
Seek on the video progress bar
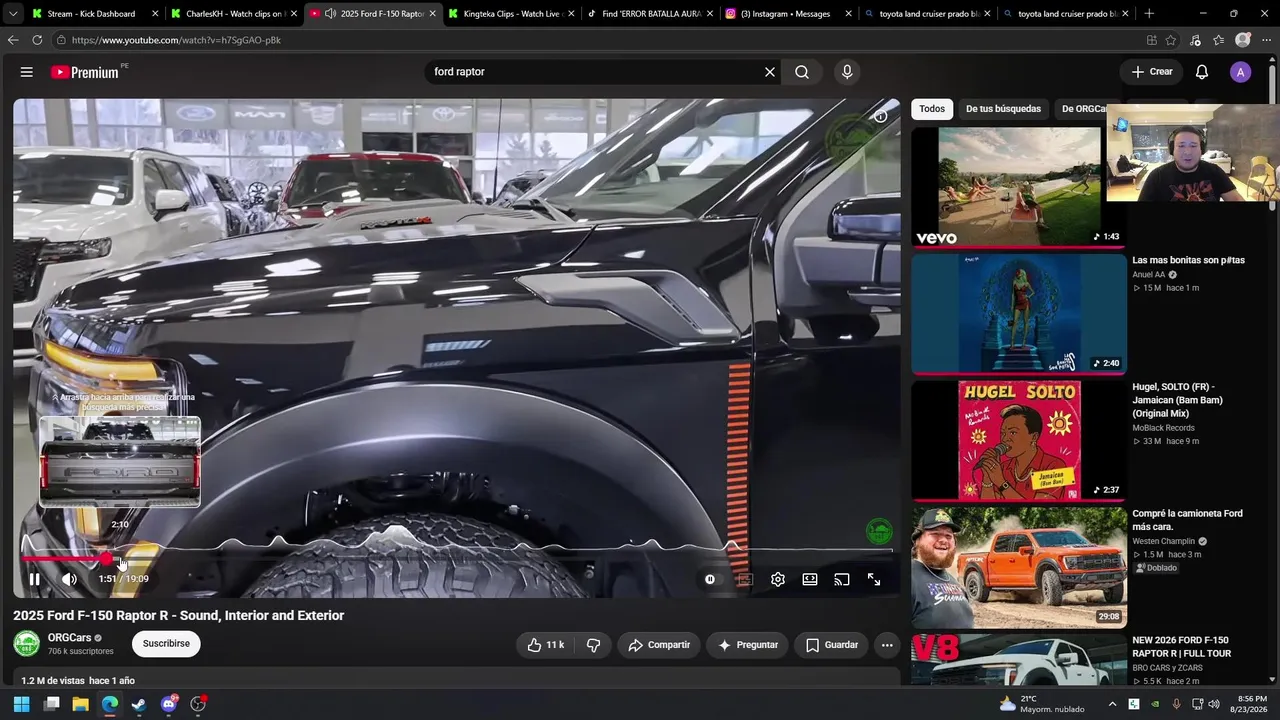pyautogui.click(x=457, y=558)
